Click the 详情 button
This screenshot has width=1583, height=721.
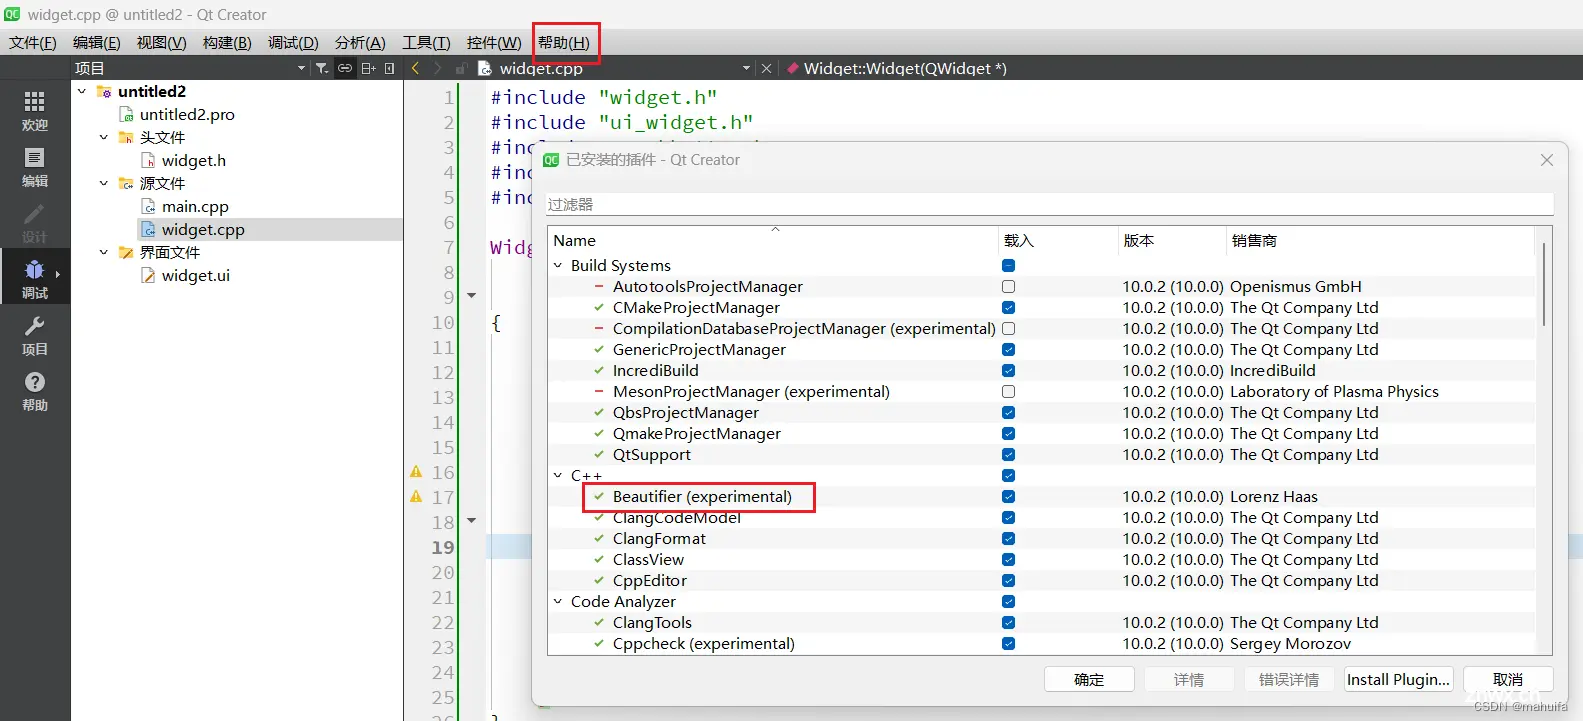[1189, 679]
